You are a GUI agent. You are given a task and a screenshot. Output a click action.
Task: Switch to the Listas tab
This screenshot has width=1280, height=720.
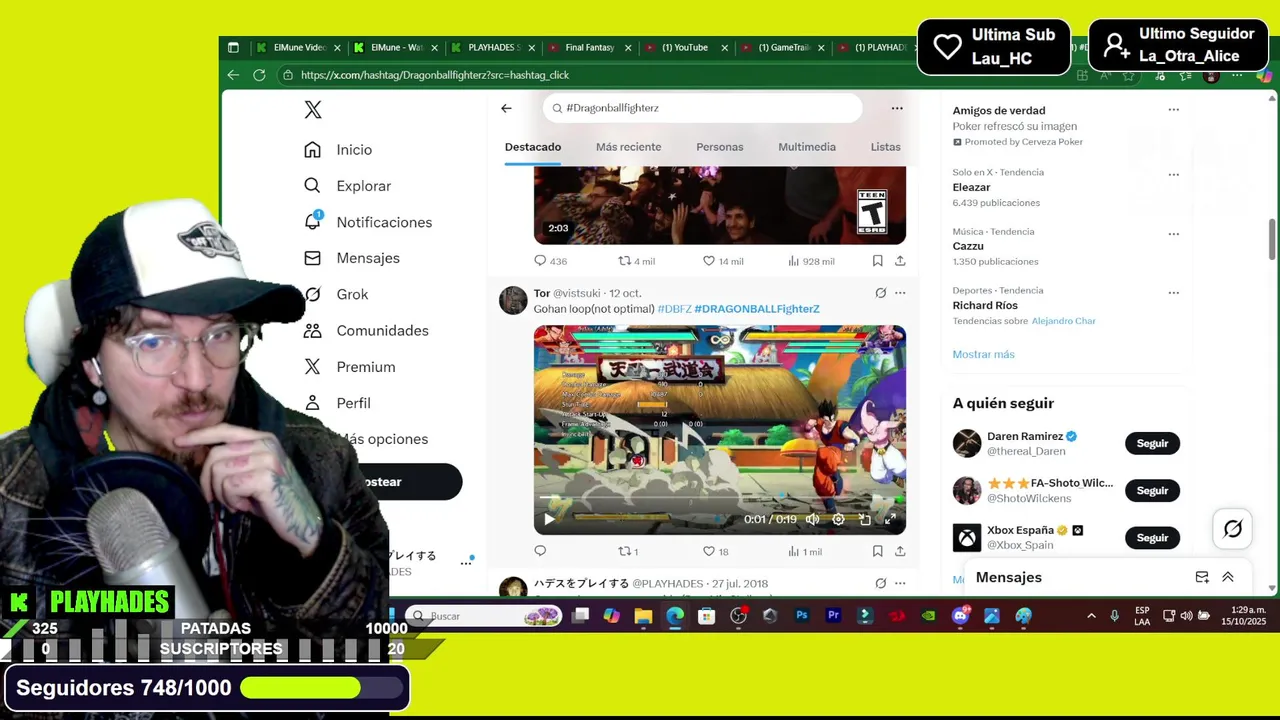tap(885, 147)
